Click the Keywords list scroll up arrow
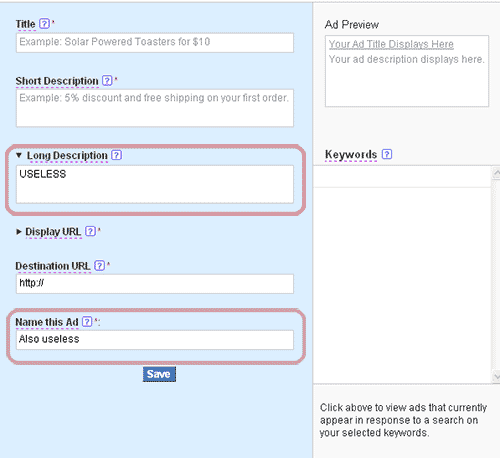Viewport: 500px width, 458px height. [496, 173]
